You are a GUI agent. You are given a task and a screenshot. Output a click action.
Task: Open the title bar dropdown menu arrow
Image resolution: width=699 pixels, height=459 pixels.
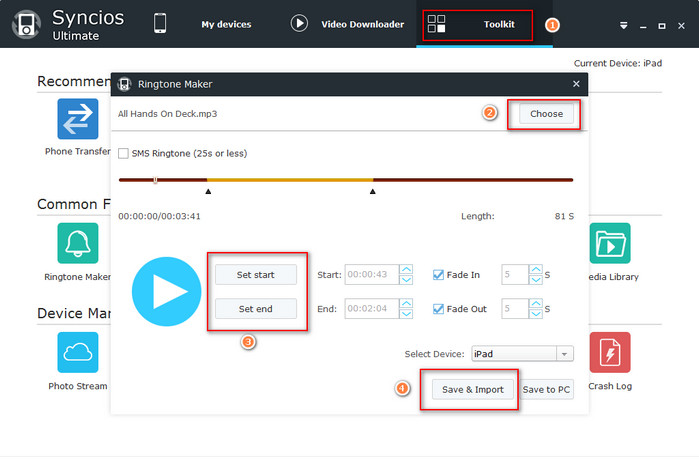click(623, 24)
